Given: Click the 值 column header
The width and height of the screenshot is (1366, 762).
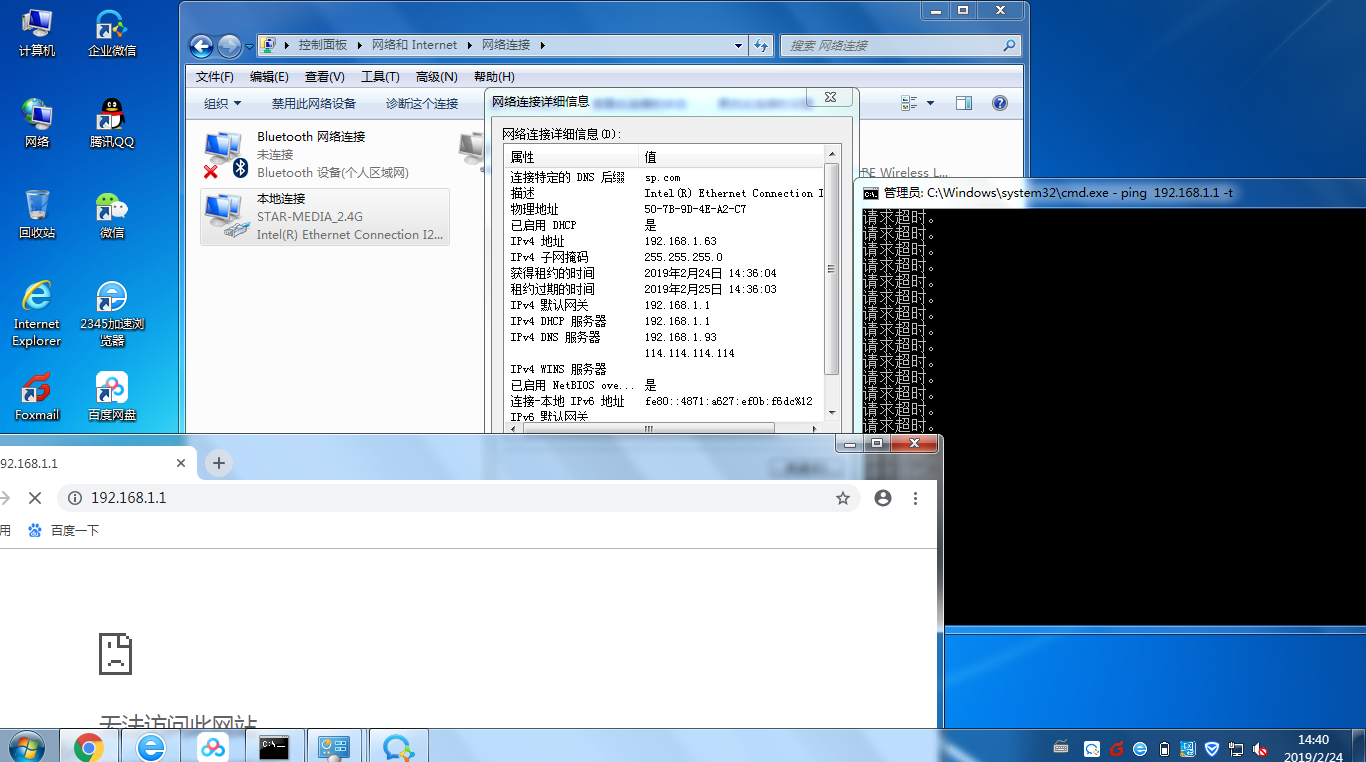Looking at the screenshot, I should (731, 157).
